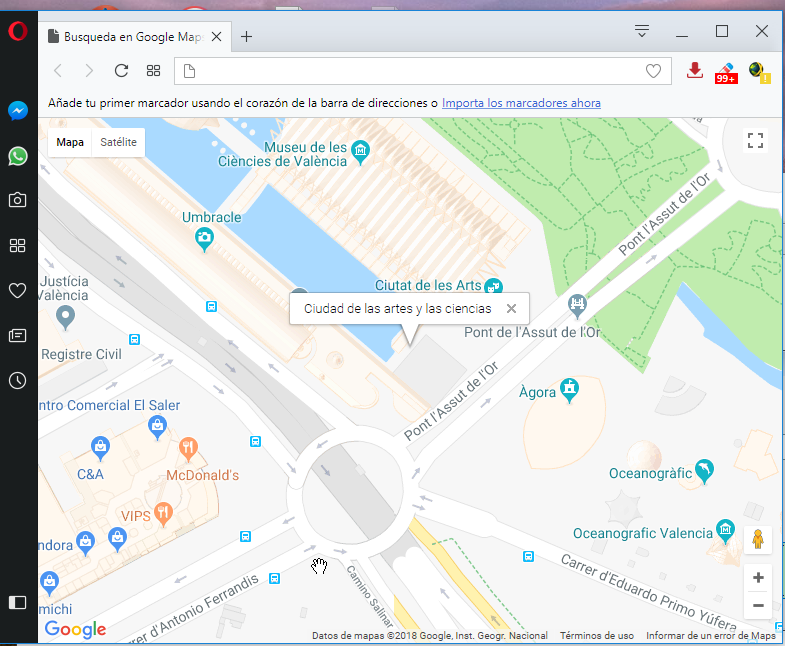Close the Ciudad de las artes info window
Viewport: 785px width, 646px height.
pos(511,308)
